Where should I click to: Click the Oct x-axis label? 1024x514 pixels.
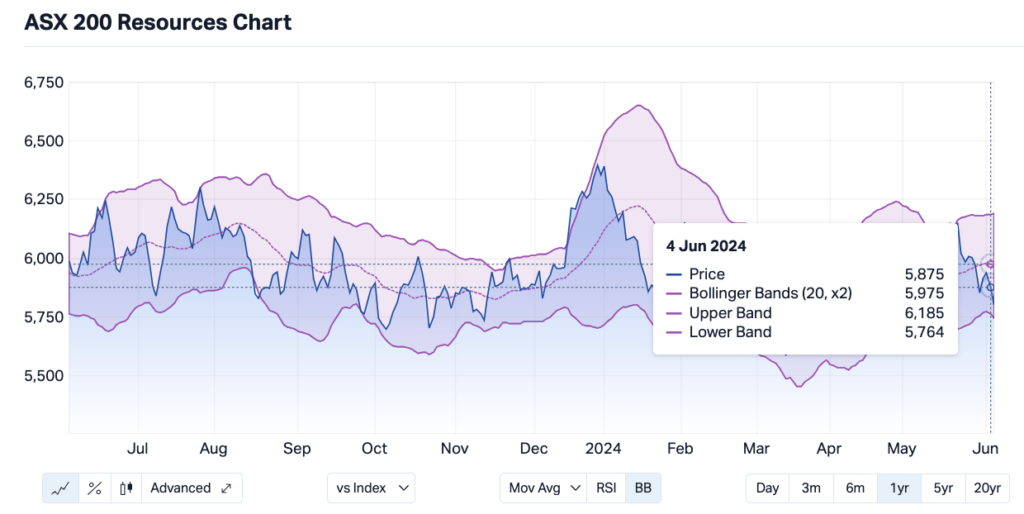pyautogui.click(x=374, y=449)
